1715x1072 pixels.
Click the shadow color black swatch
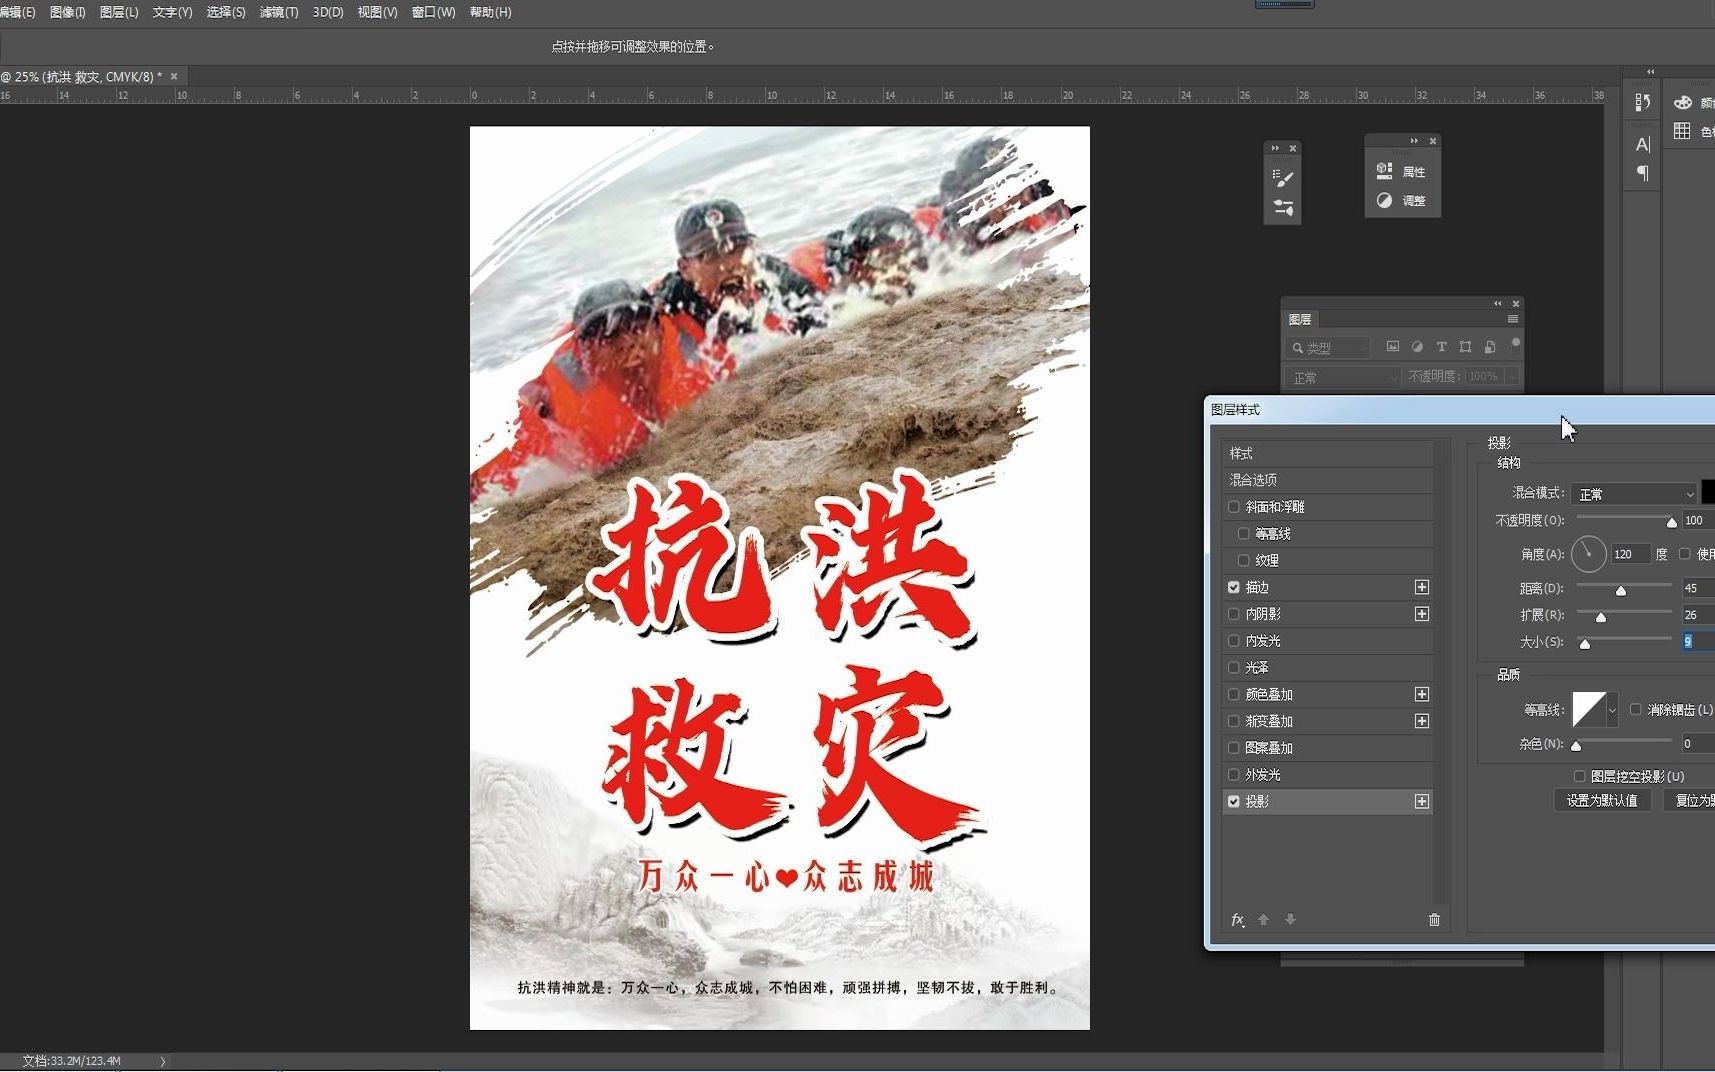[x=1708, y=492]
